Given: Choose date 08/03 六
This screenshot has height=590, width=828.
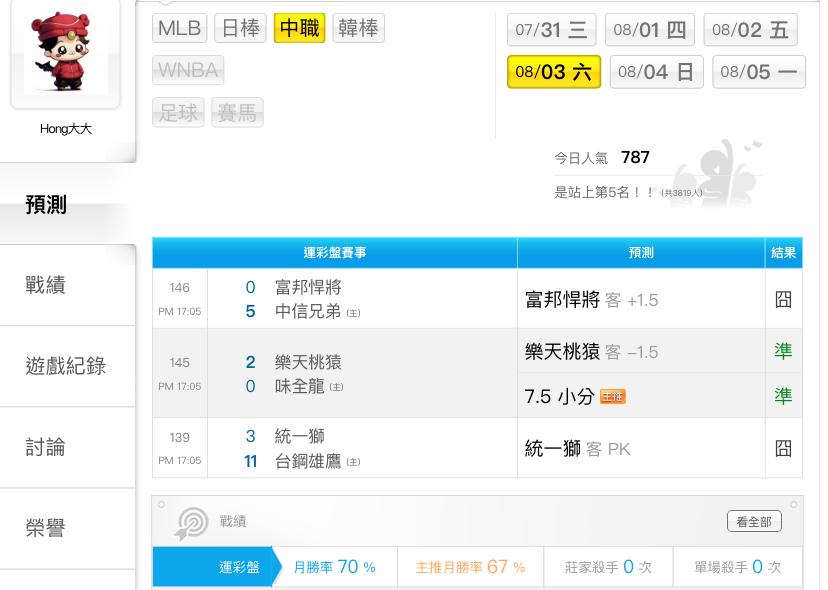Looking at the screenshot, I should (553, 71).
